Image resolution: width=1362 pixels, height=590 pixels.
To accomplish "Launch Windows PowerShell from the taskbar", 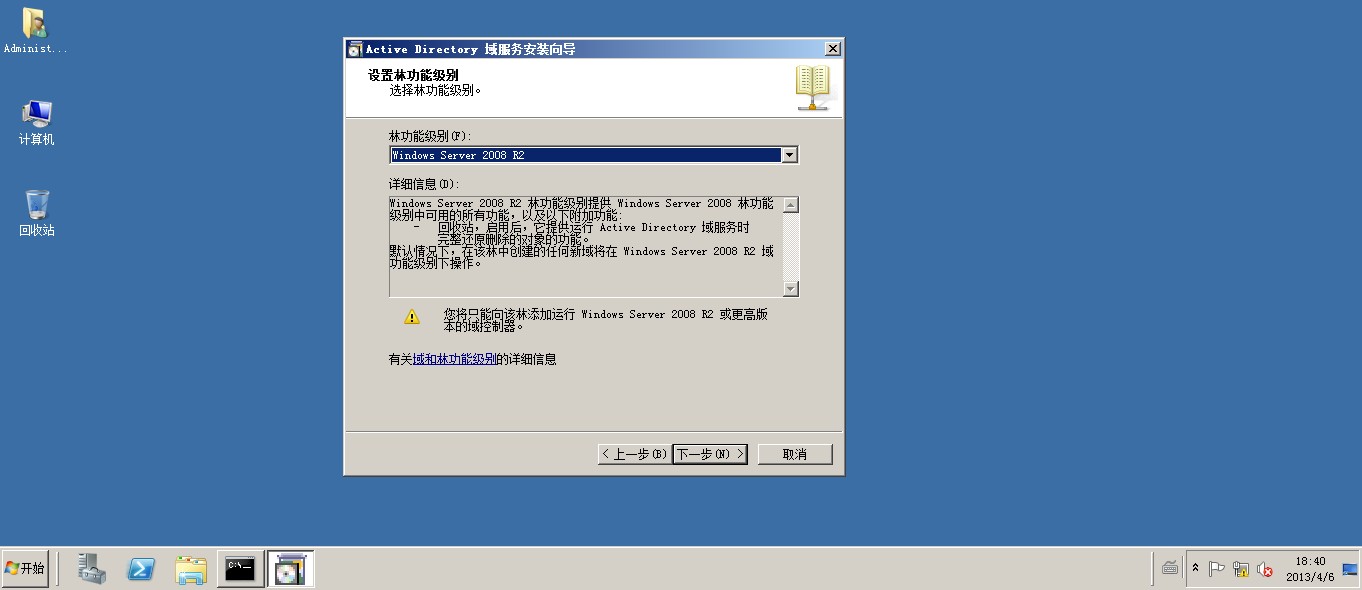I will pyautogui.click(x=141, y=568).
